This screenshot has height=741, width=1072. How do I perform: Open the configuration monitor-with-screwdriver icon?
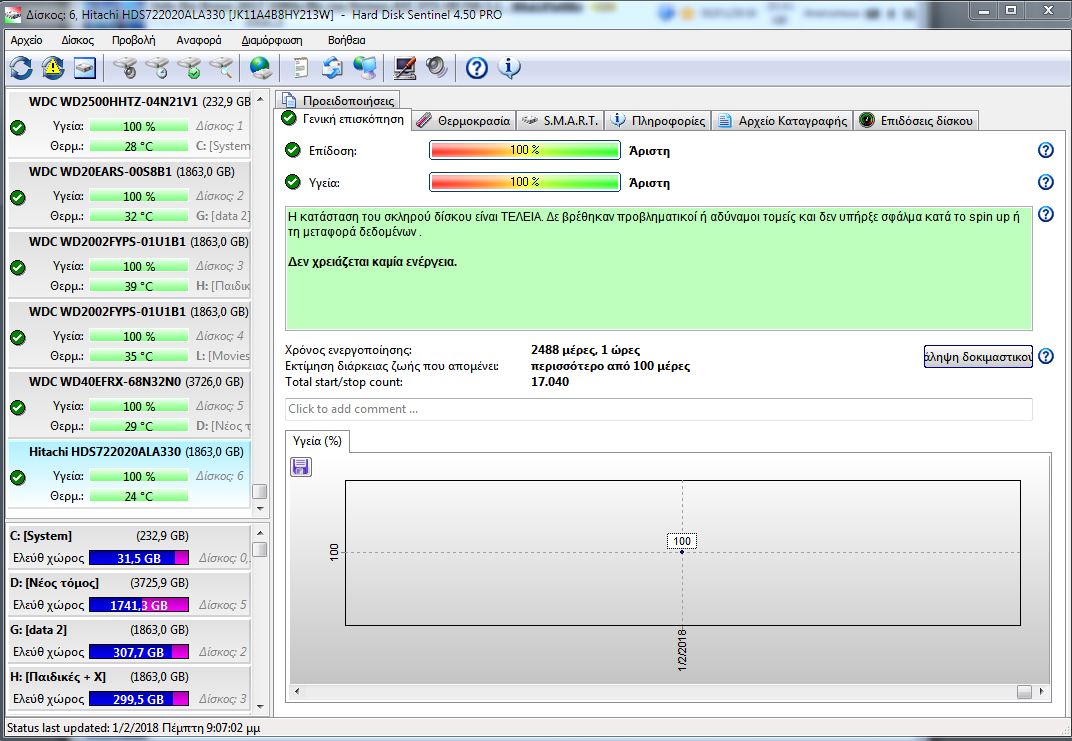tap(405, 68)
